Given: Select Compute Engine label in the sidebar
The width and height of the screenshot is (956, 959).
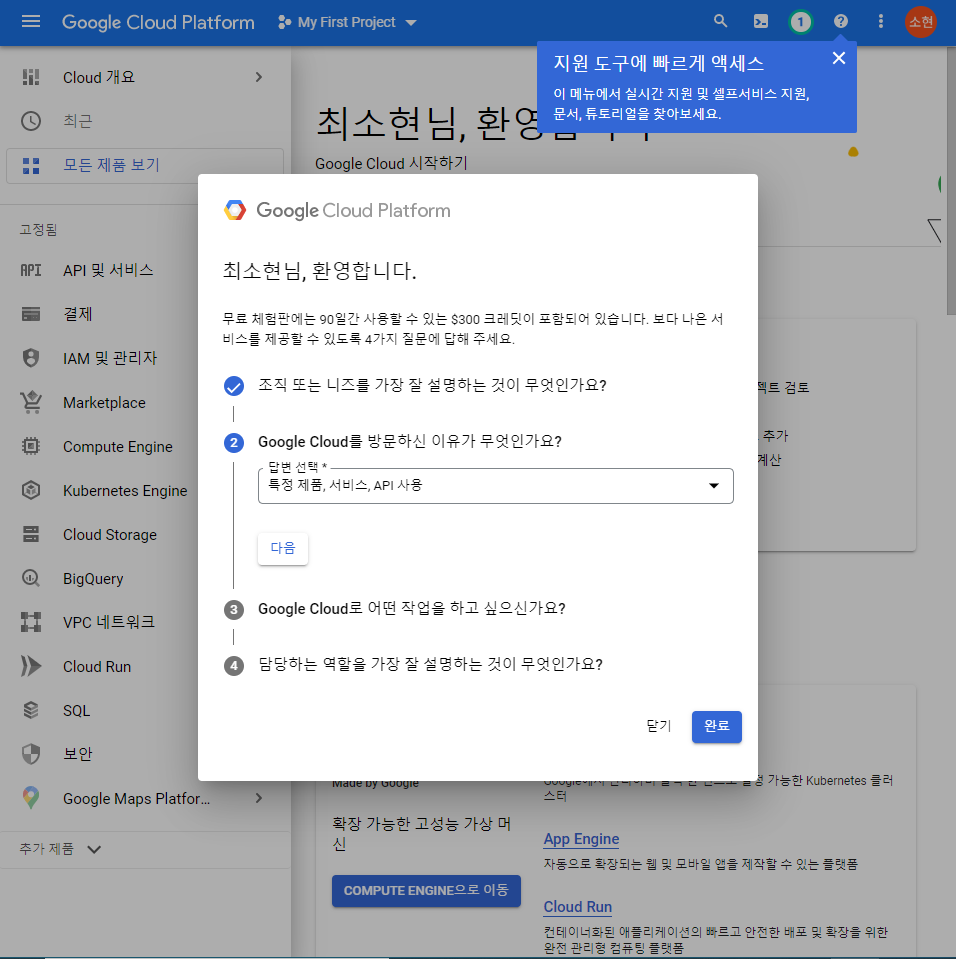Looking at the screenshot, I should 117,447.
